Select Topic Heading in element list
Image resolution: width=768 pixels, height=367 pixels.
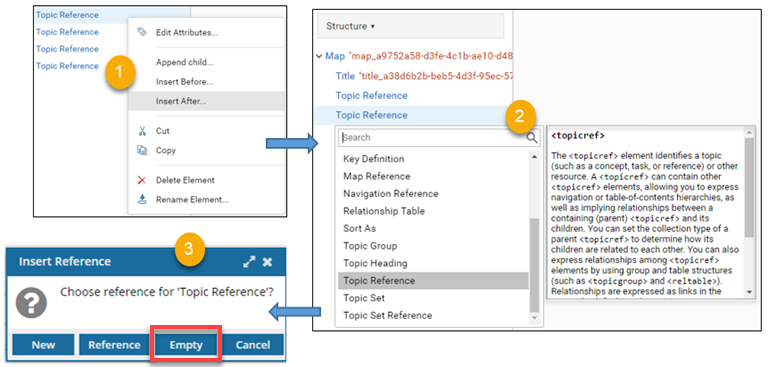coord(375,263)
